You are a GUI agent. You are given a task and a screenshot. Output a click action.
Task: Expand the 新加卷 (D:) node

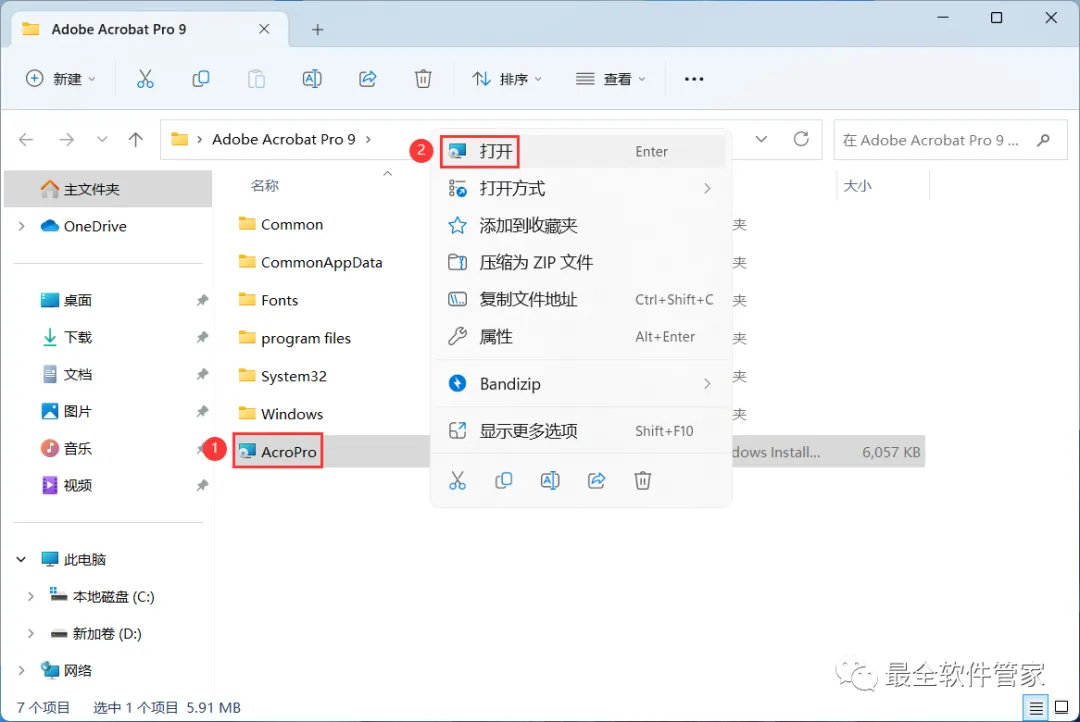30,634
